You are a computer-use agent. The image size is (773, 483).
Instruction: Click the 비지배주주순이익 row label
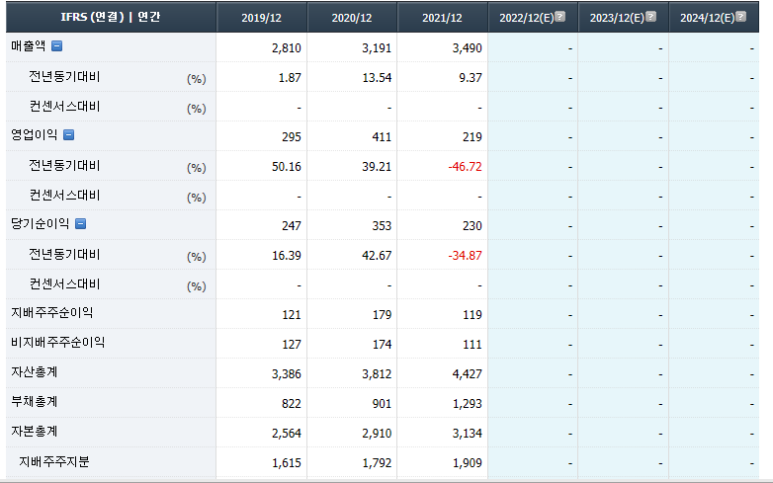coord(58,342)
